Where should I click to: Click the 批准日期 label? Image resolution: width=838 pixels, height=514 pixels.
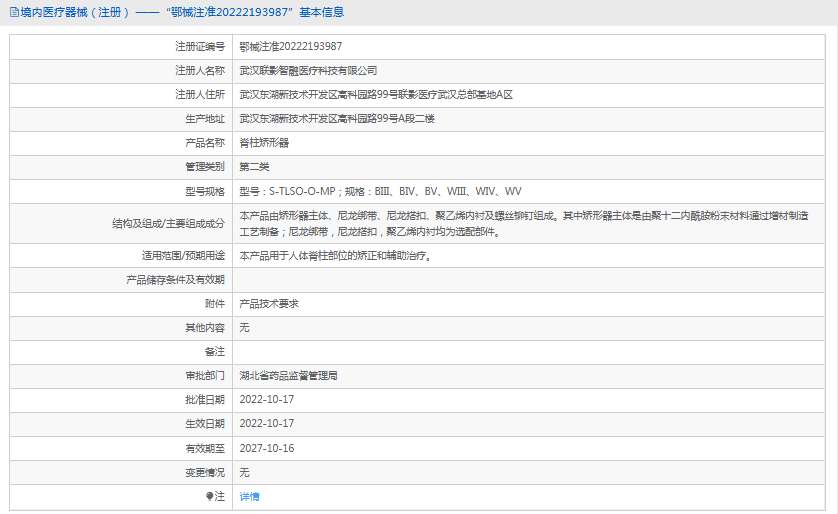(x=205, y=400)
